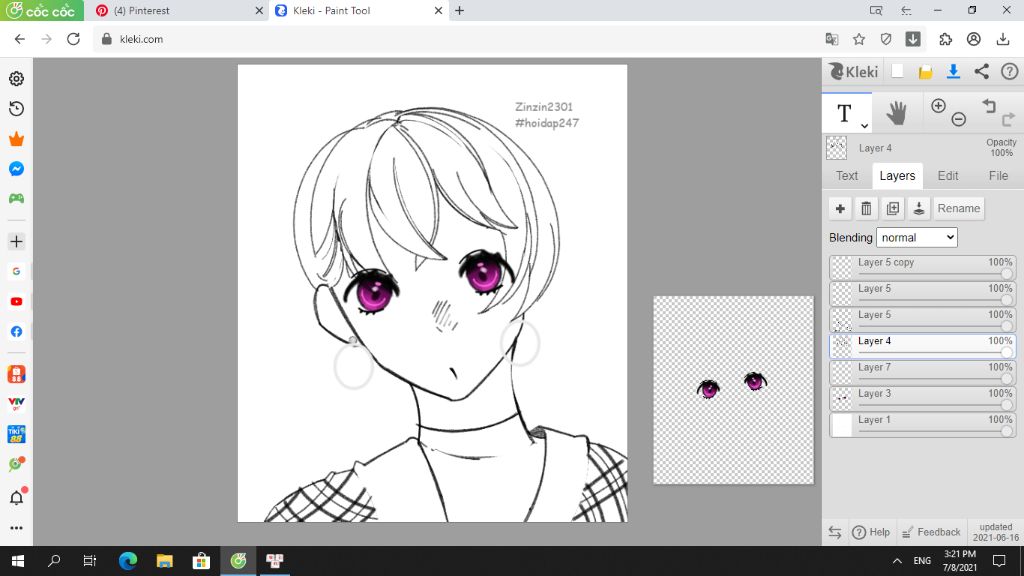Open Windows taskbar search
Image resolution: width=1024 pixels, height=576 pixels.
point(54,560)
